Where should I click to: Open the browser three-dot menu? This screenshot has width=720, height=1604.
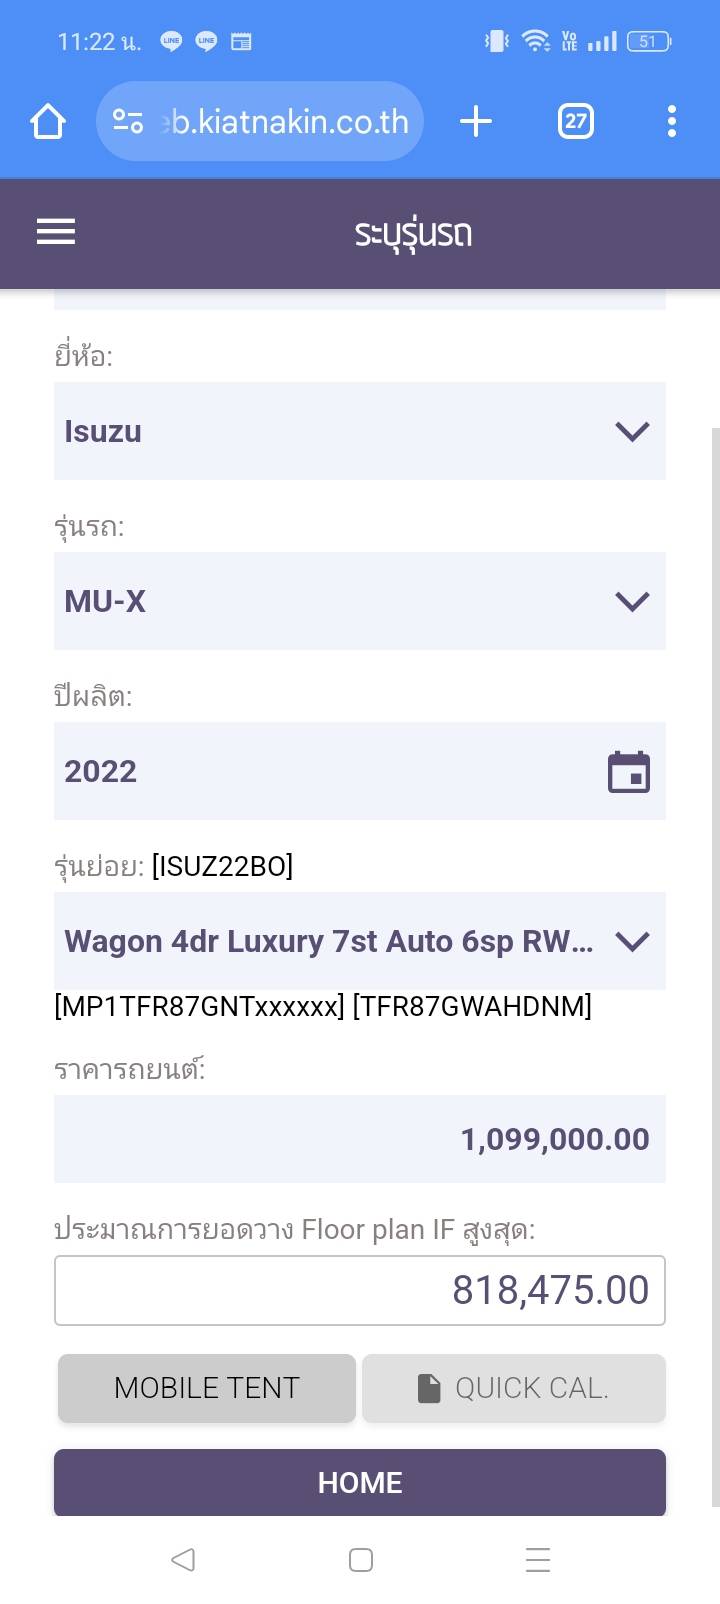click(671, 122)
